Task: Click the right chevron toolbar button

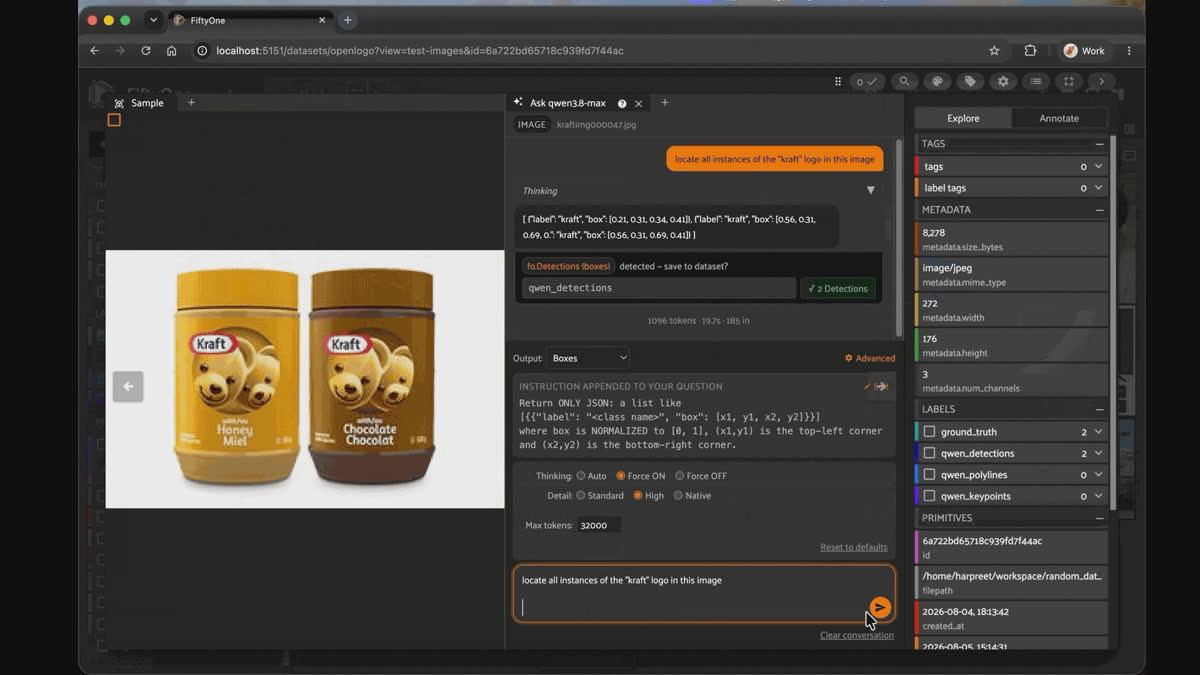Action: coord(1102,82)
